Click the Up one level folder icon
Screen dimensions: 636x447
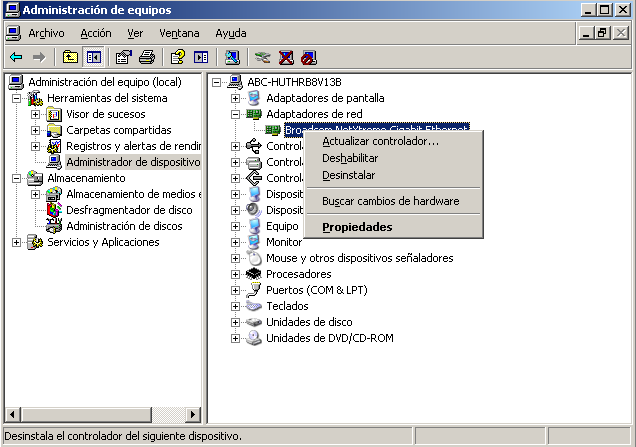[x=70, y=57]
